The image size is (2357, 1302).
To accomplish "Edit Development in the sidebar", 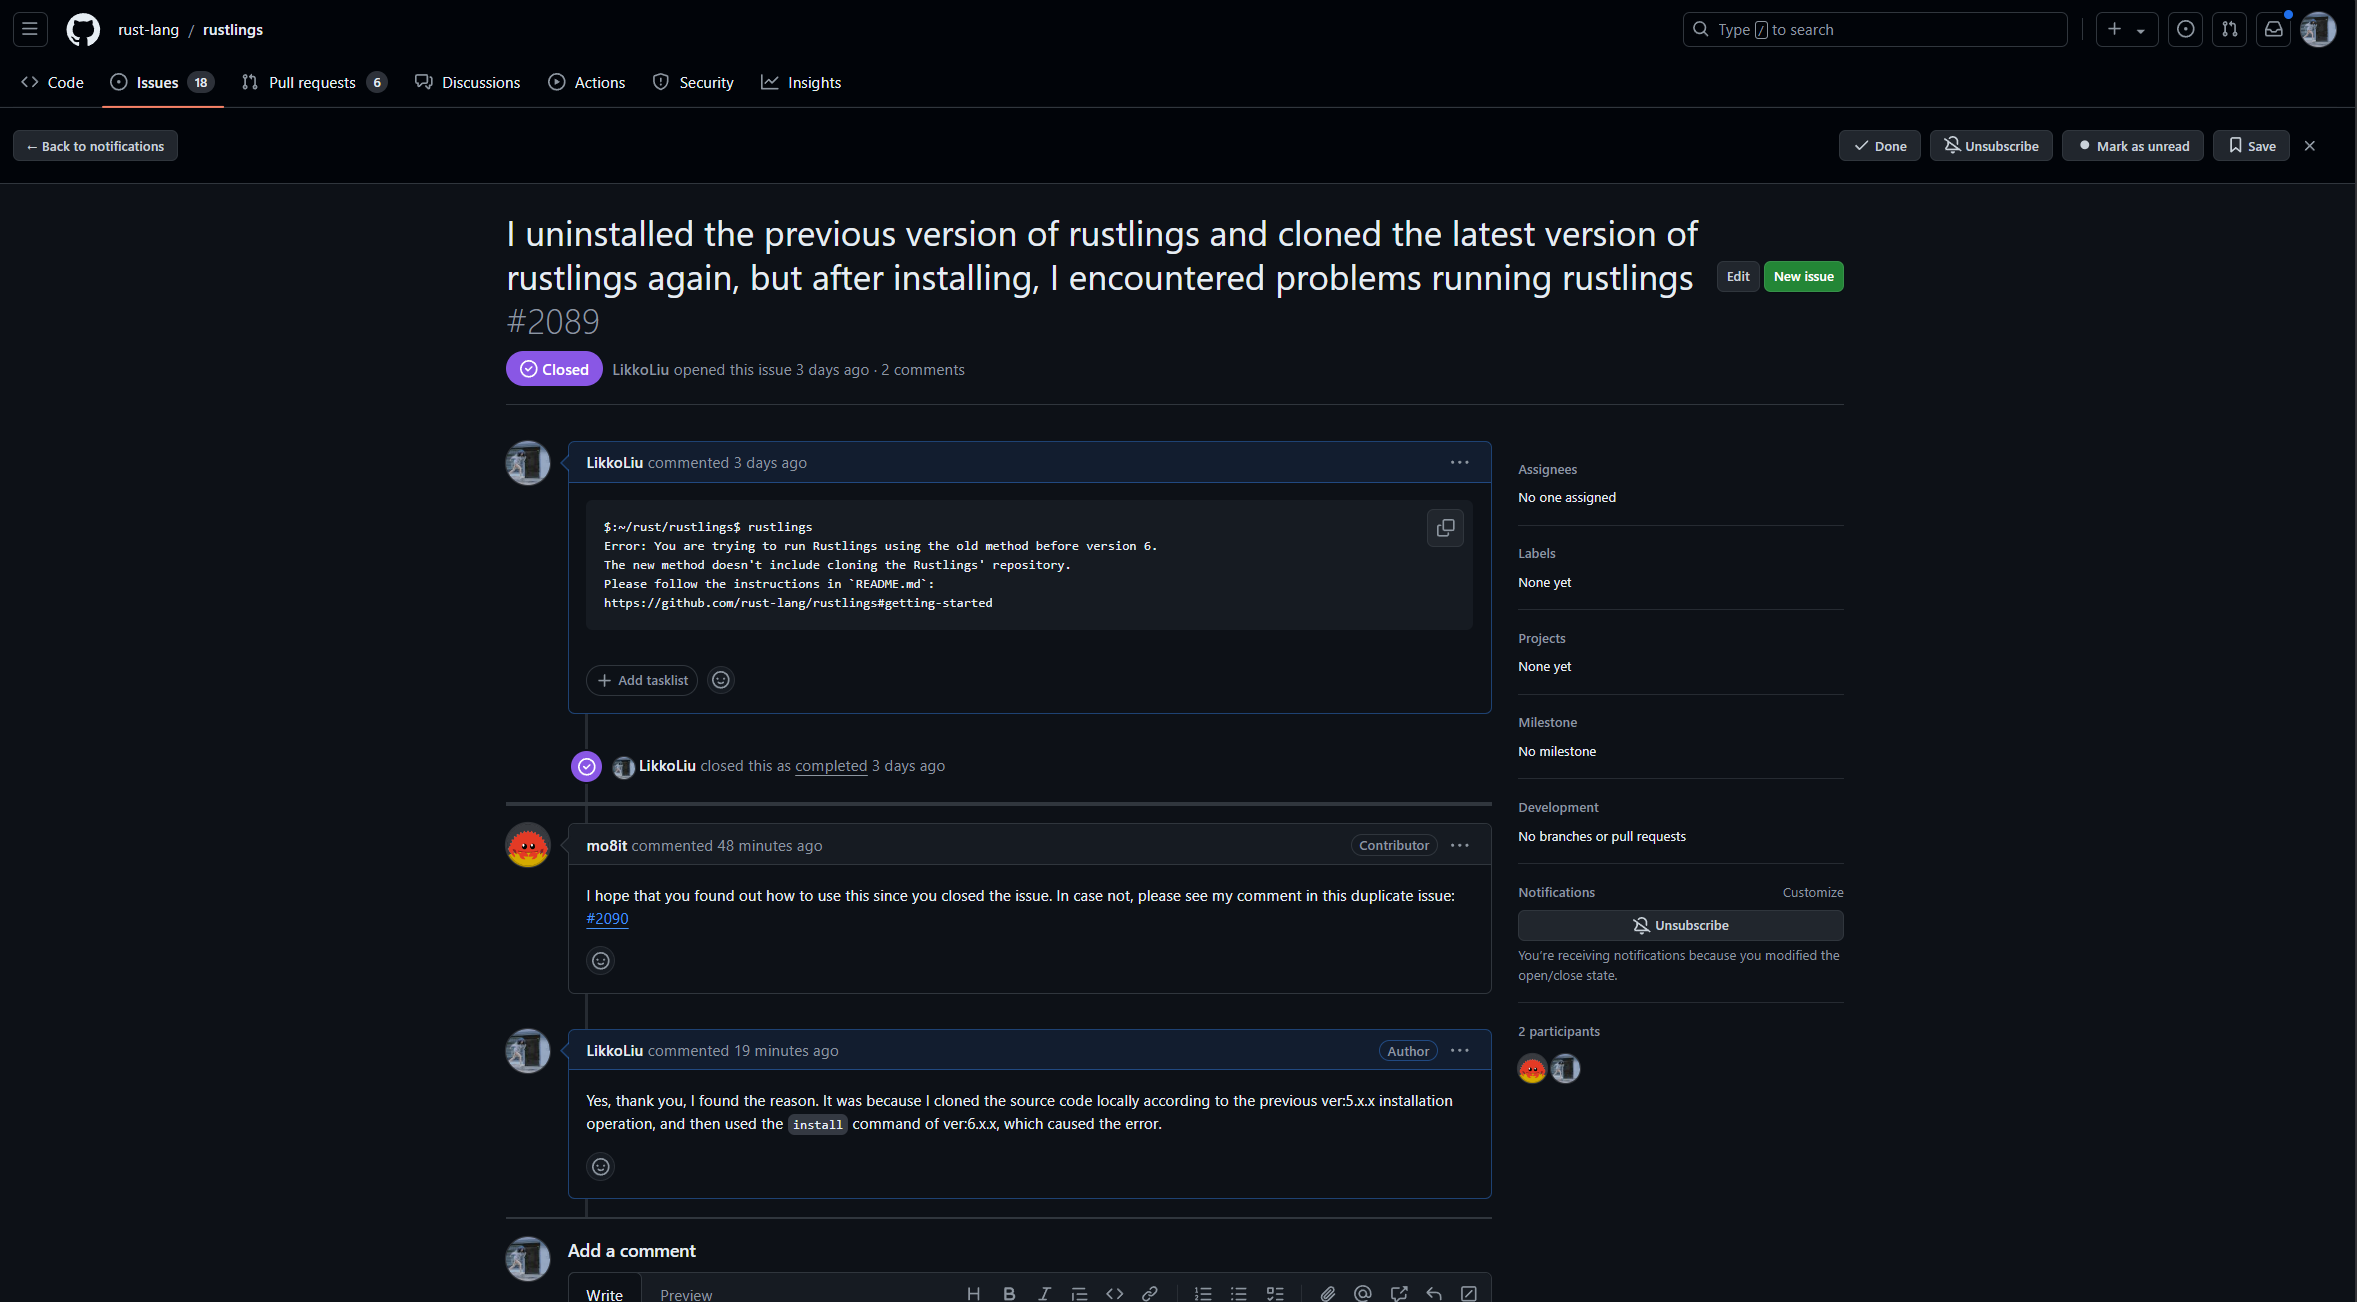I will click(x=1558, y=807).
